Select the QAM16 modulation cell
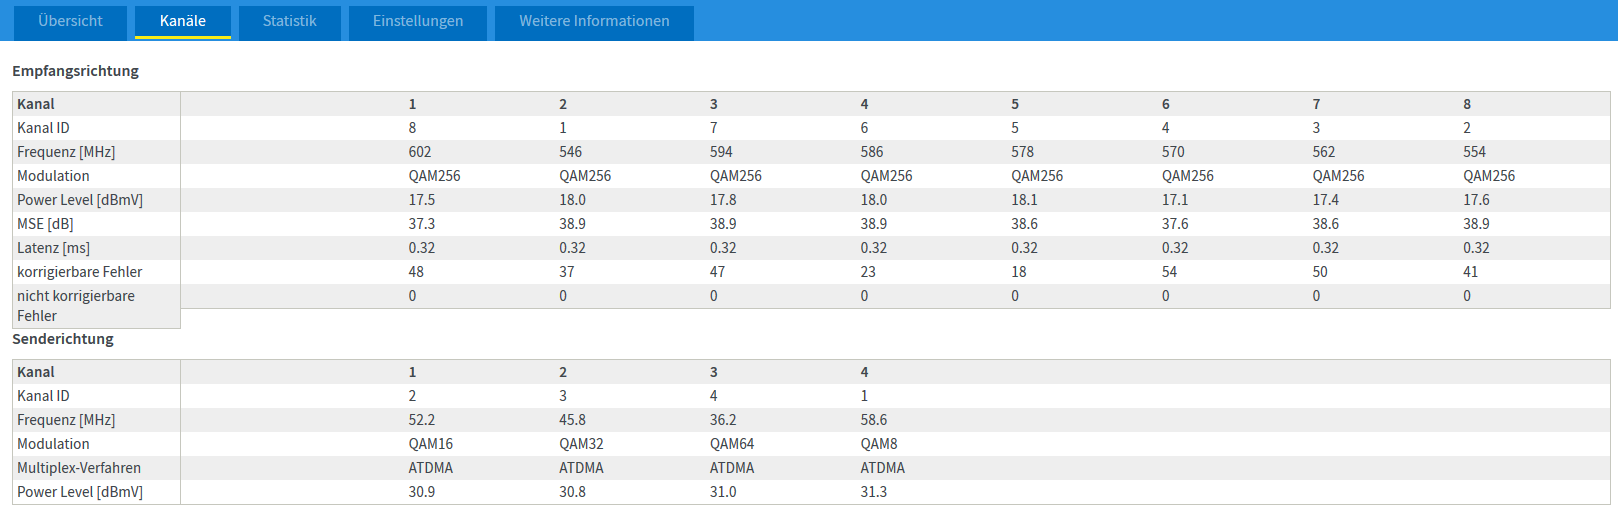 click(431, 444)
